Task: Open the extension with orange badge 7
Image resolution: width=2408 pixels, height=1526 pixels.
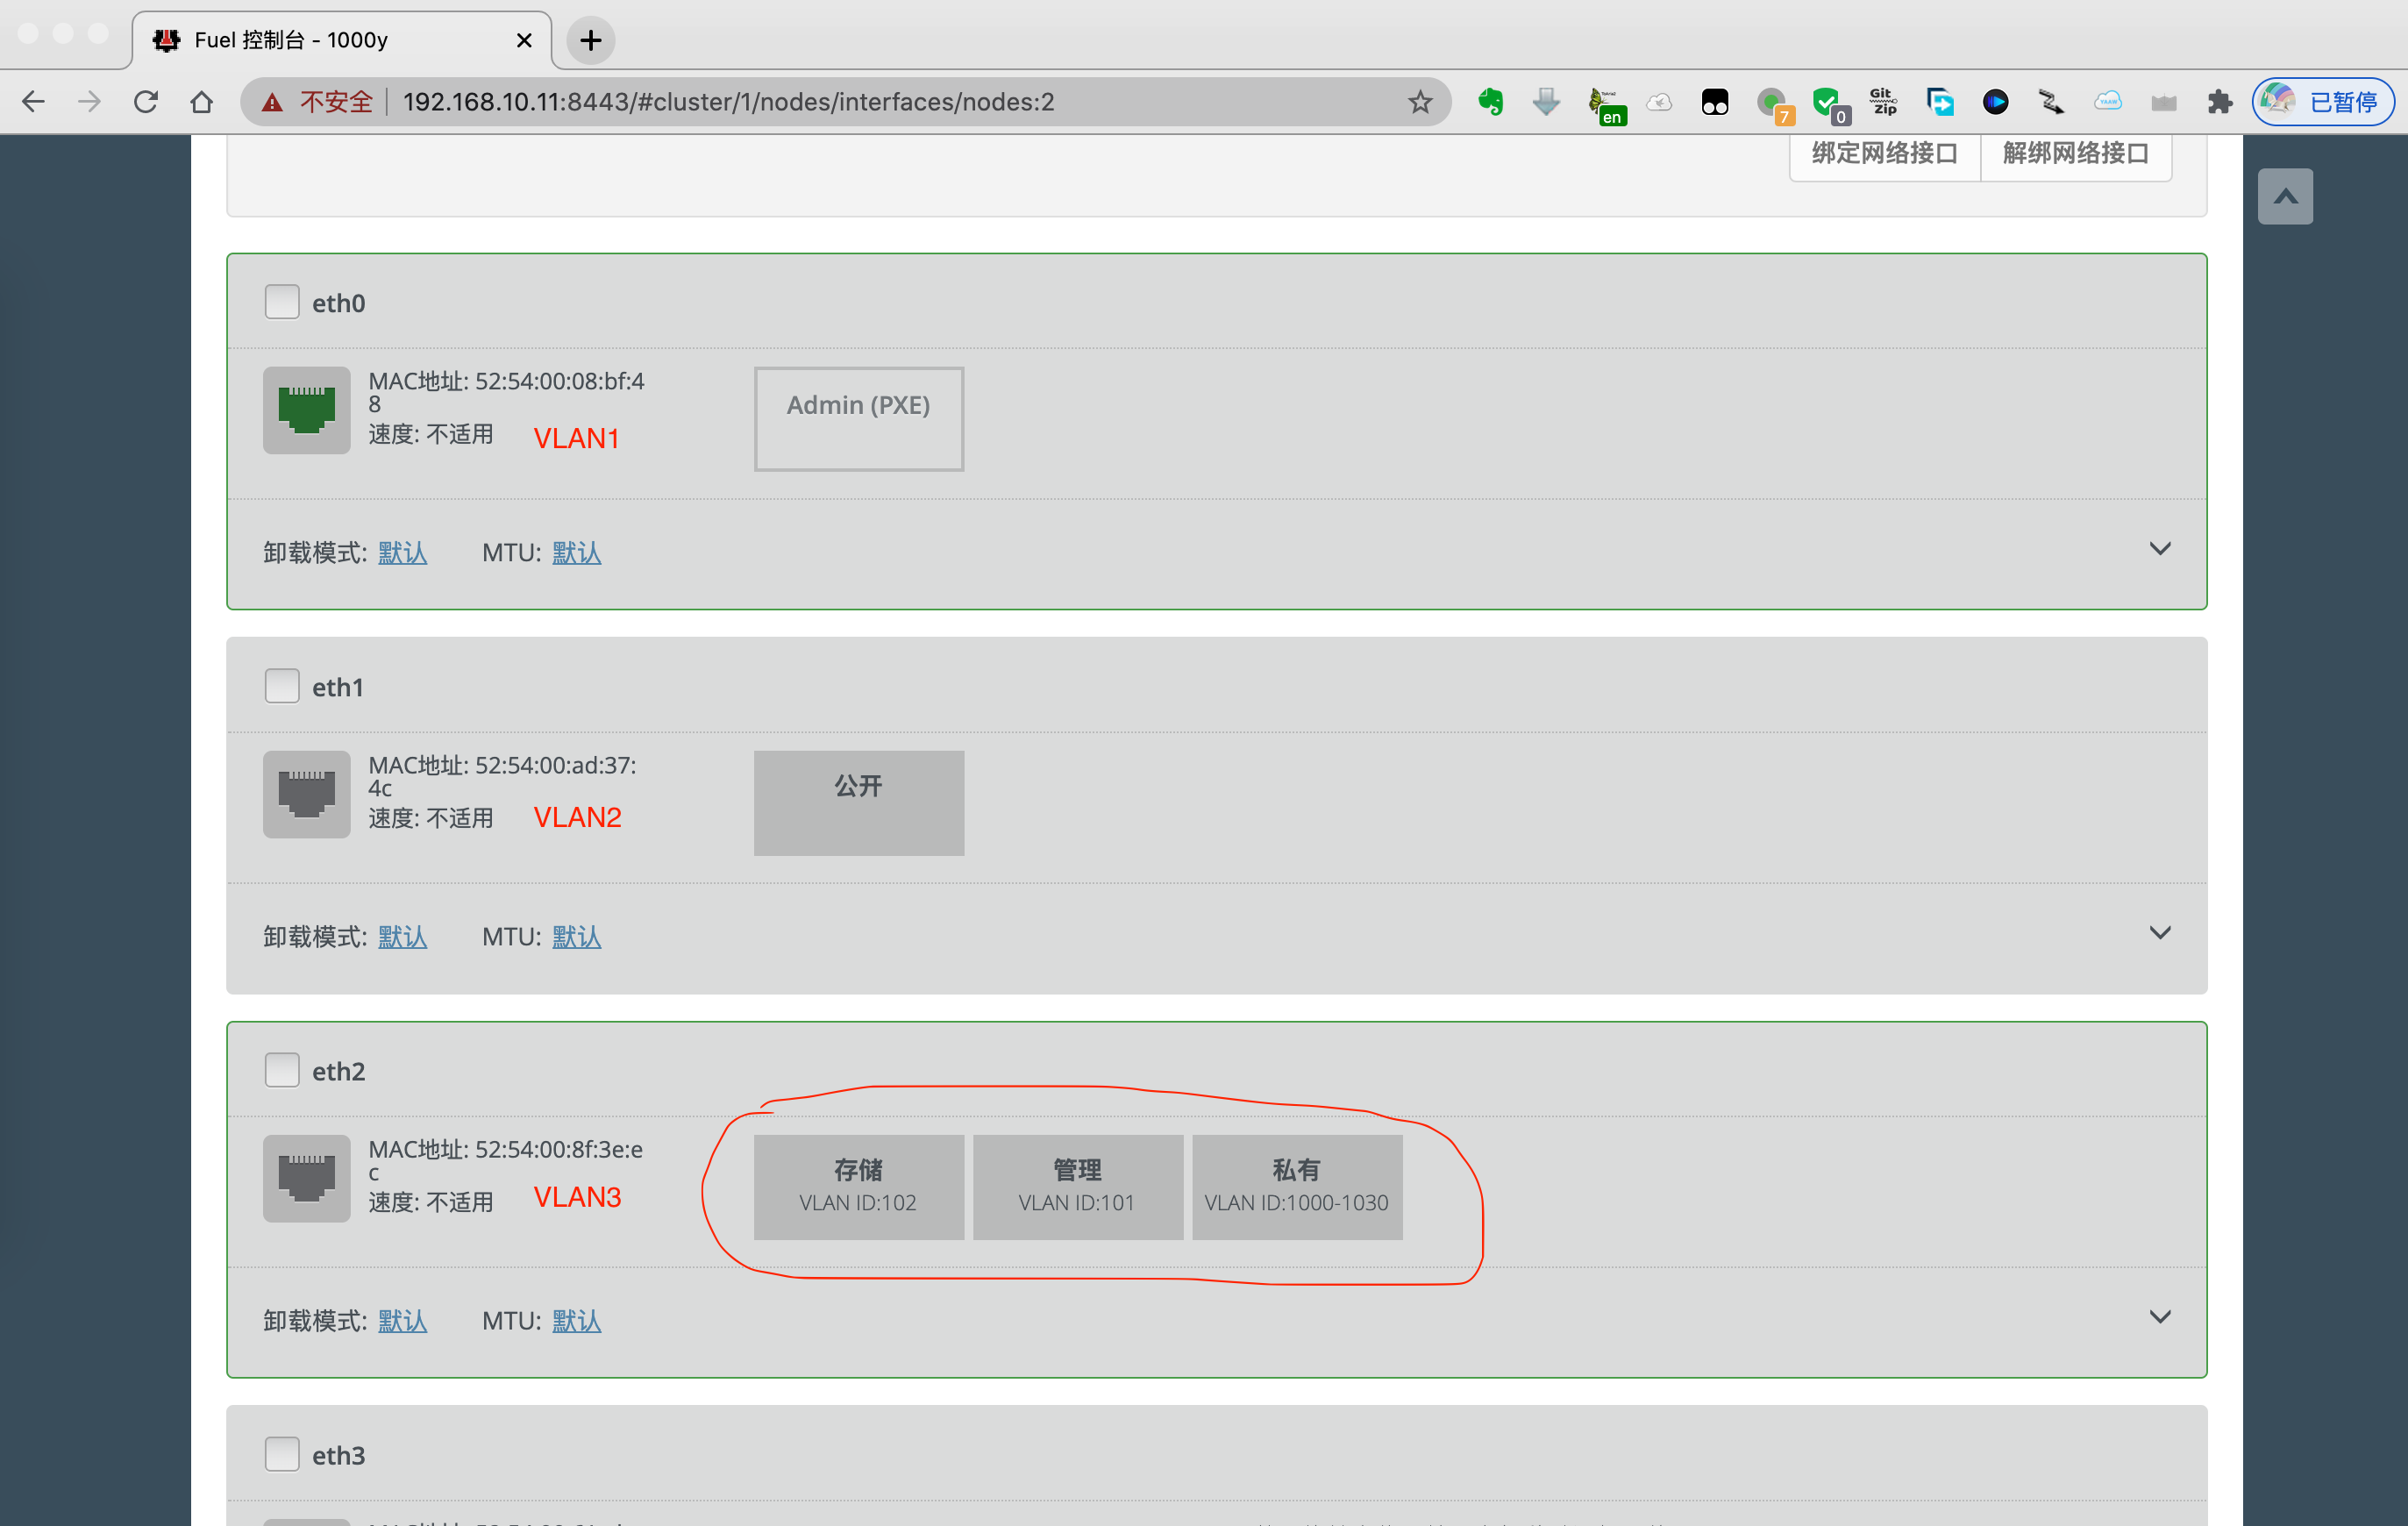Action: (x=1774, y=104)
